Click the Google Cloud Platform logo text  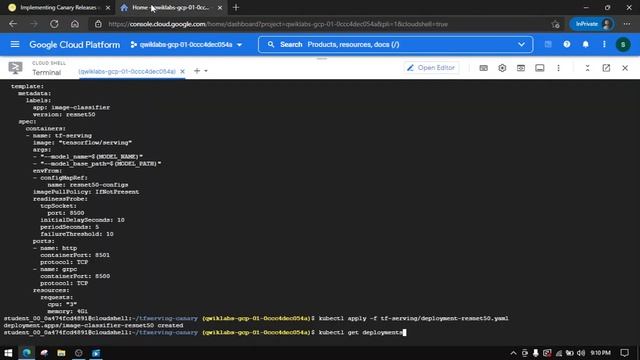[75, 44]
